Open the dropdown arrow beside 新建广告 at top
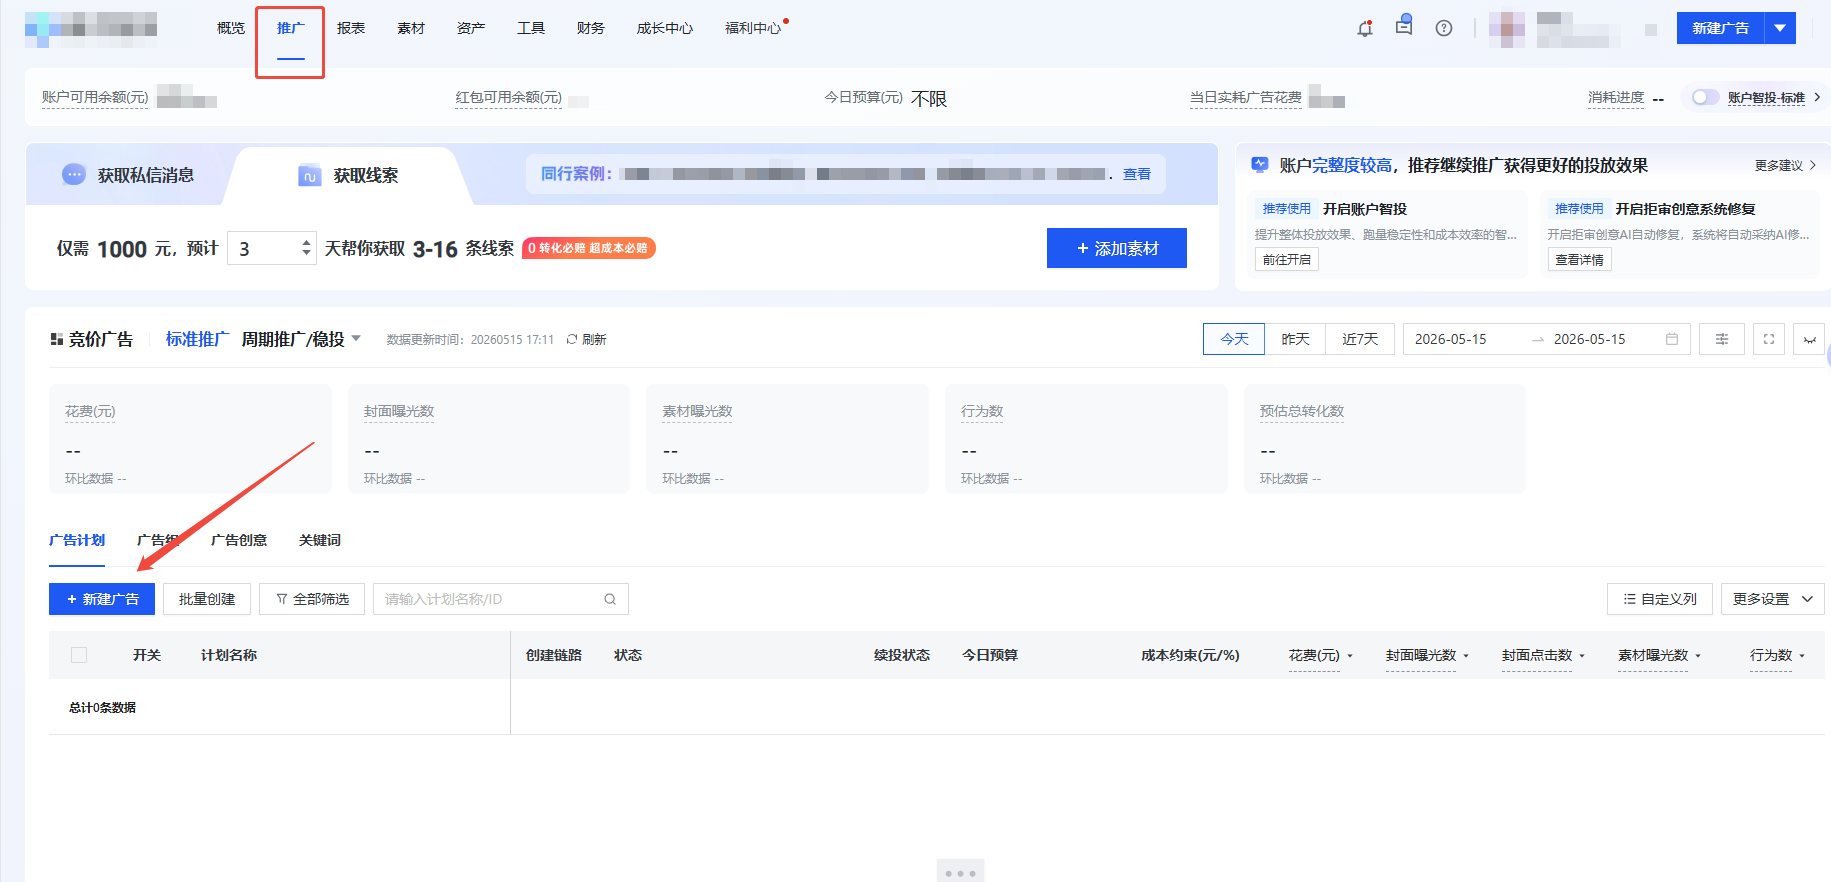 (x=1780, y=28)
